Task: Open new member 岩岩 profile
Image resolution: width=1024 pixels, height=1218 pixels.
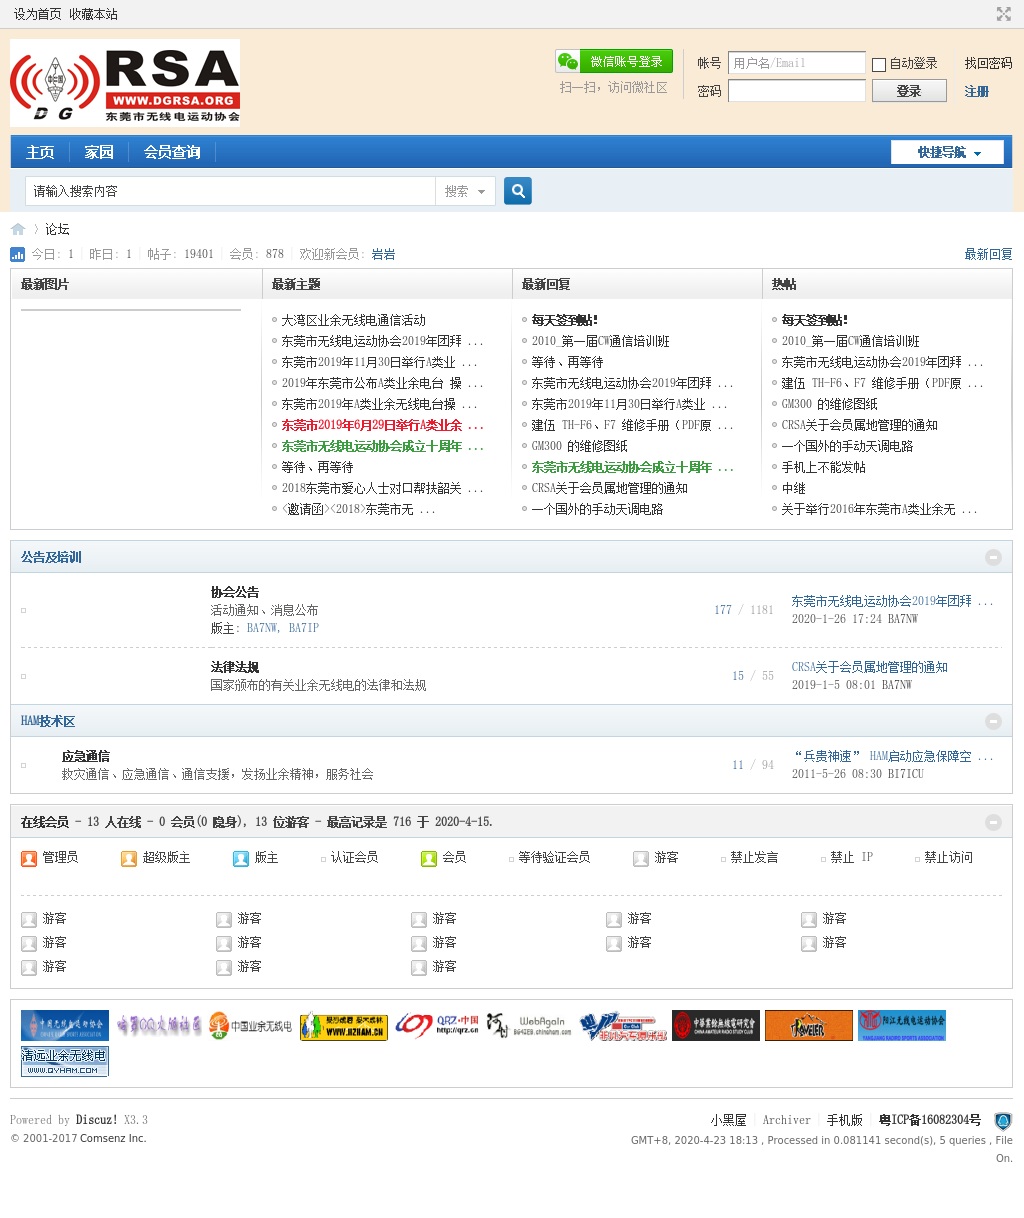Action: pyautogui.click(x=383, y=254)
